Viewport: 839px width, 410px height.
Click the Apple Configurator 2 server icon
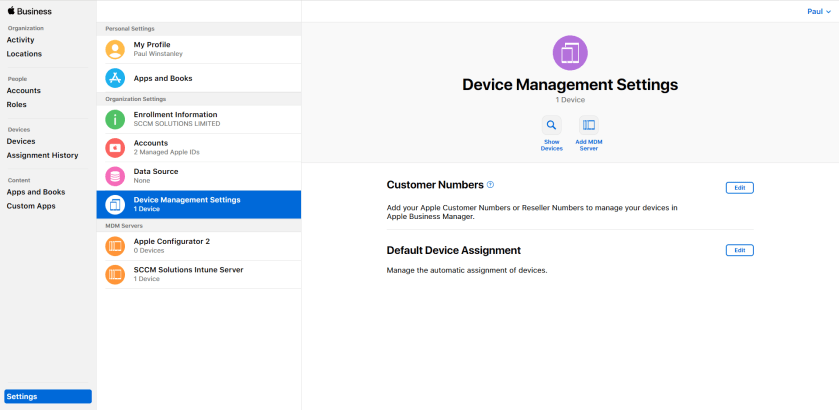(x=115, y=245)
